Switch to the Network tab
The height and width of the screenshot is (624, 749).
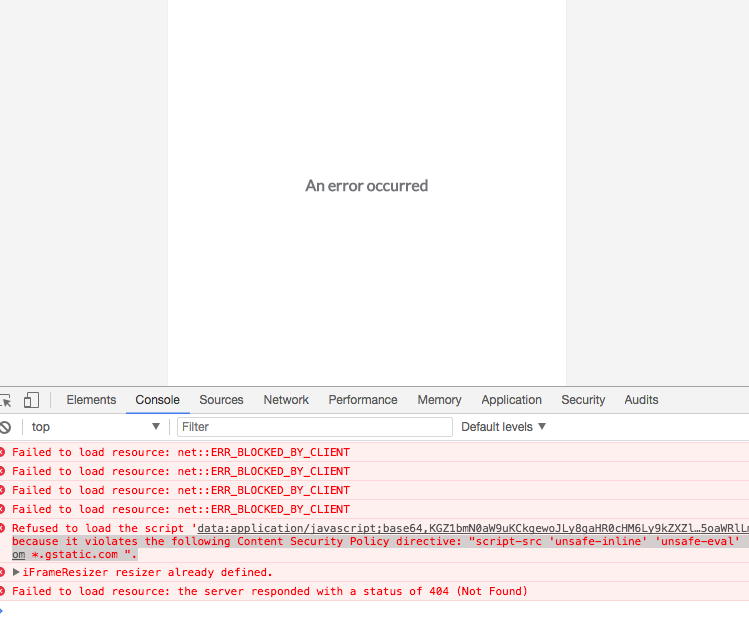coord(286,400)
